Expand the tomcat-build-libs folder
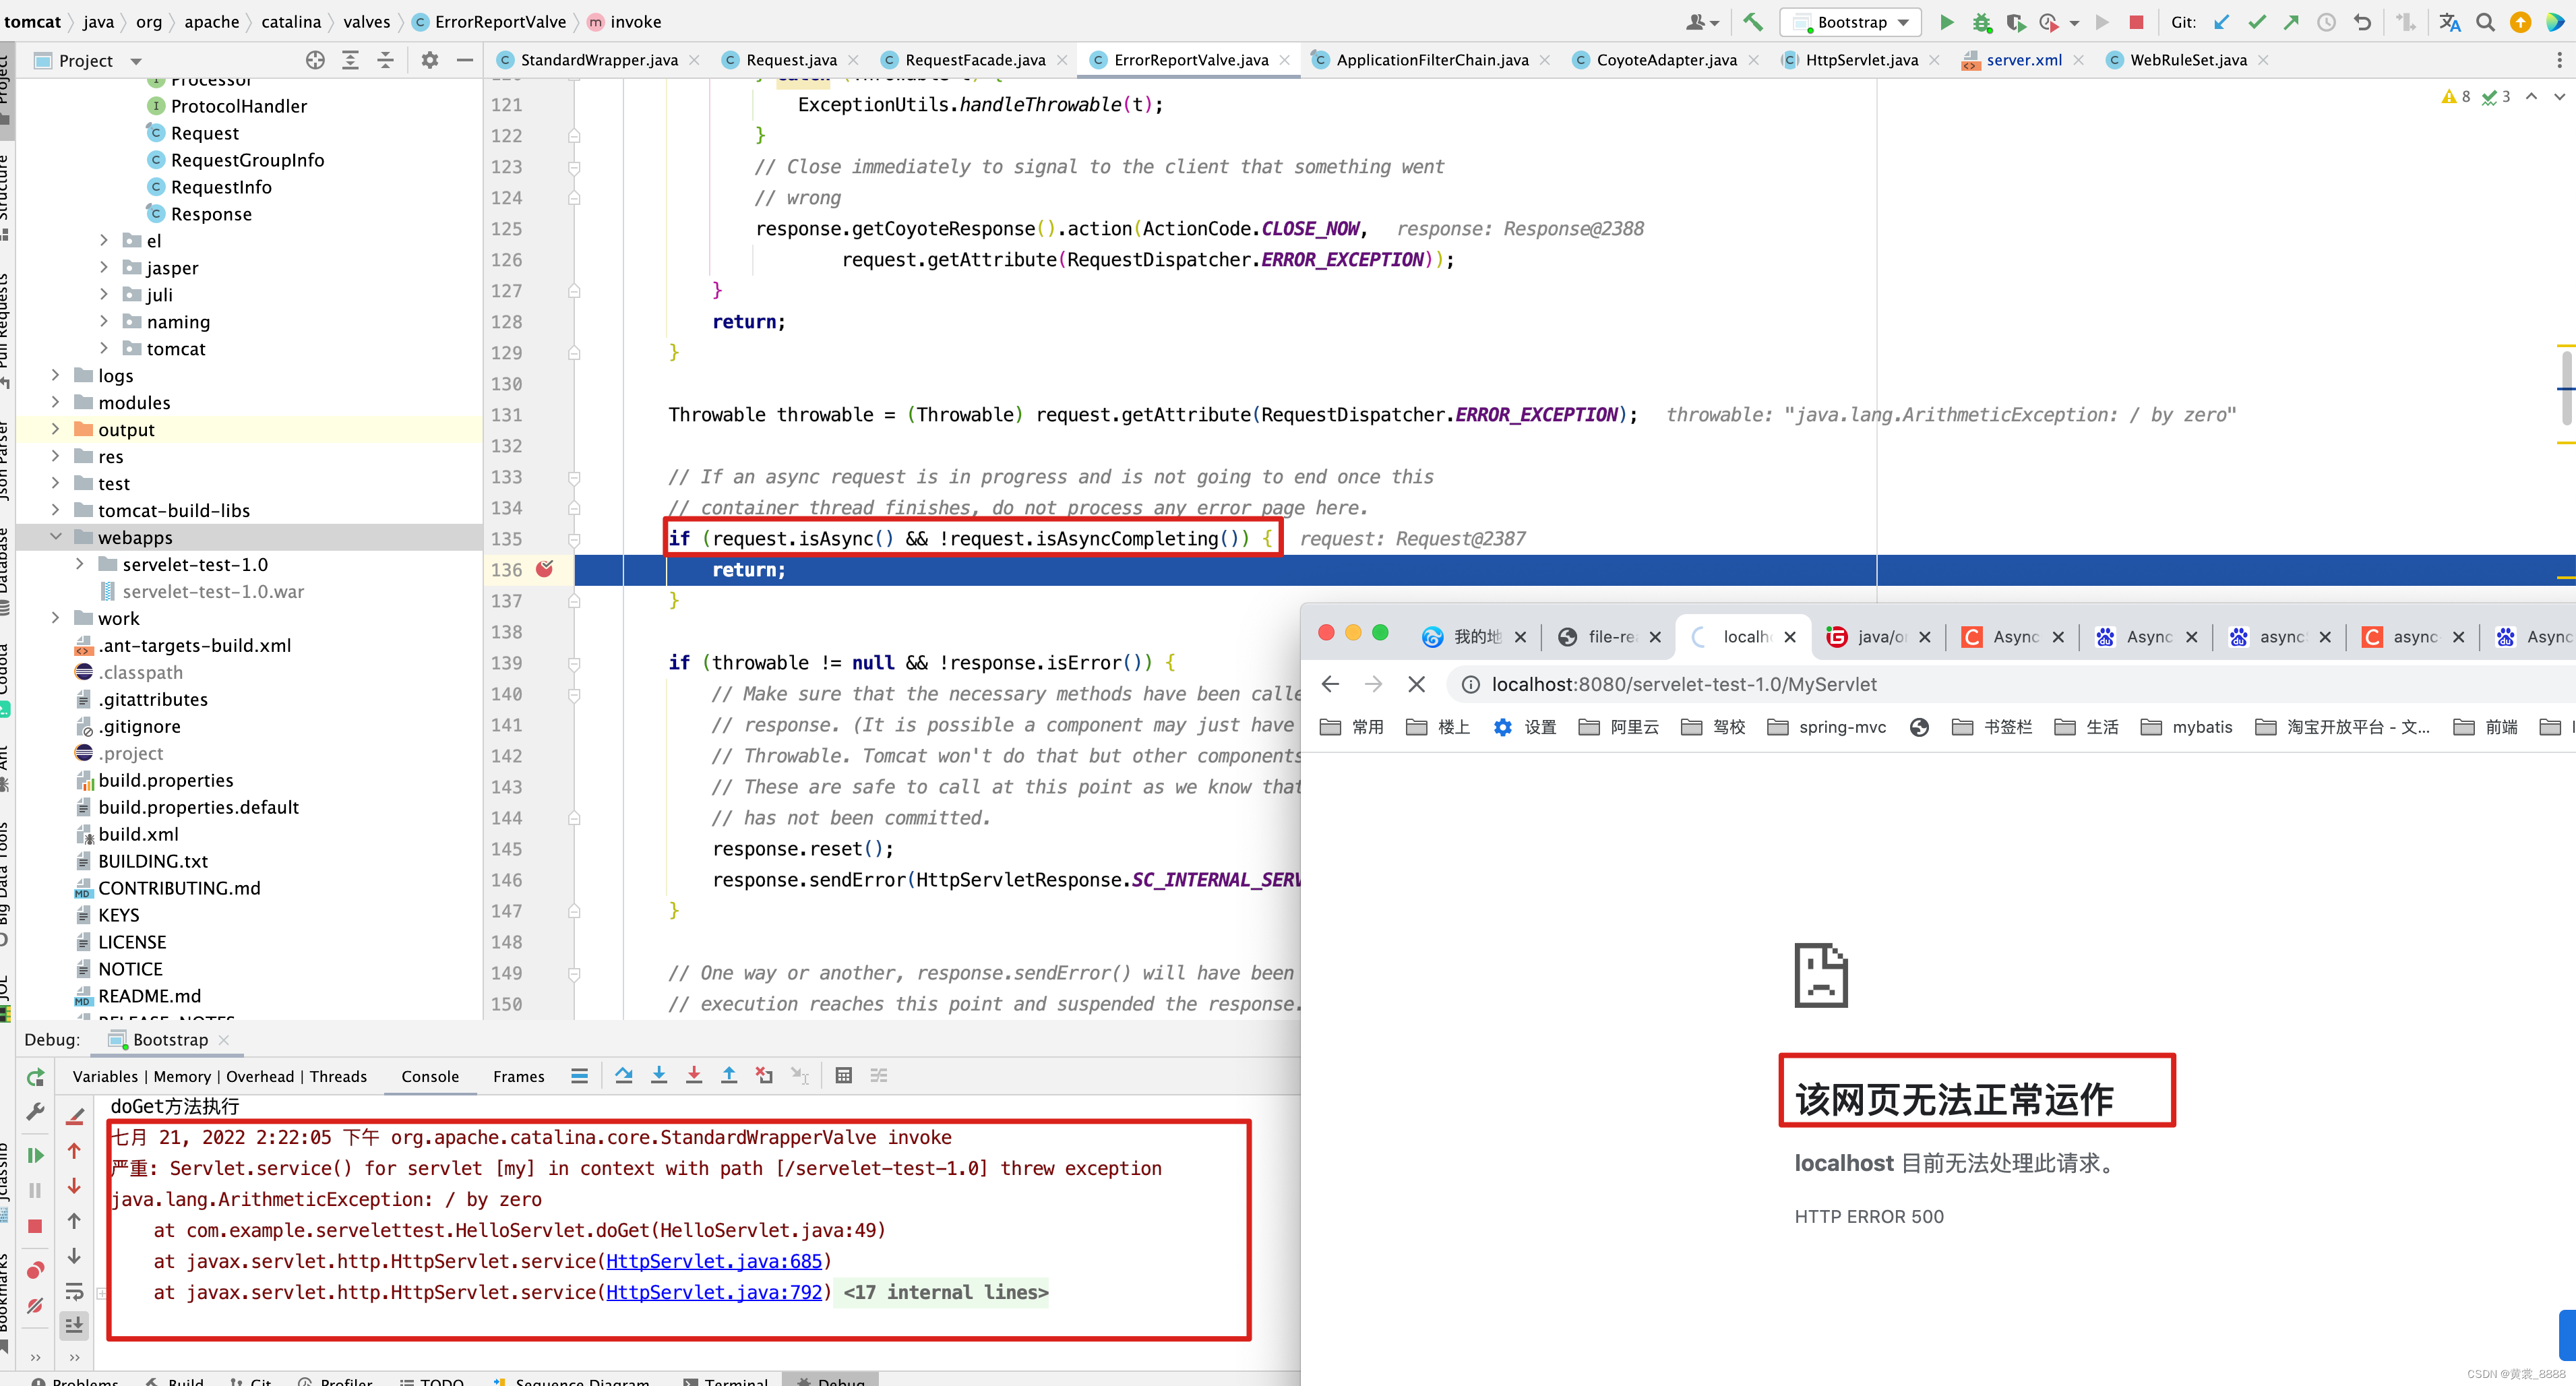This screenshot has width=2576, height=1386. click(x=56, y=510)
